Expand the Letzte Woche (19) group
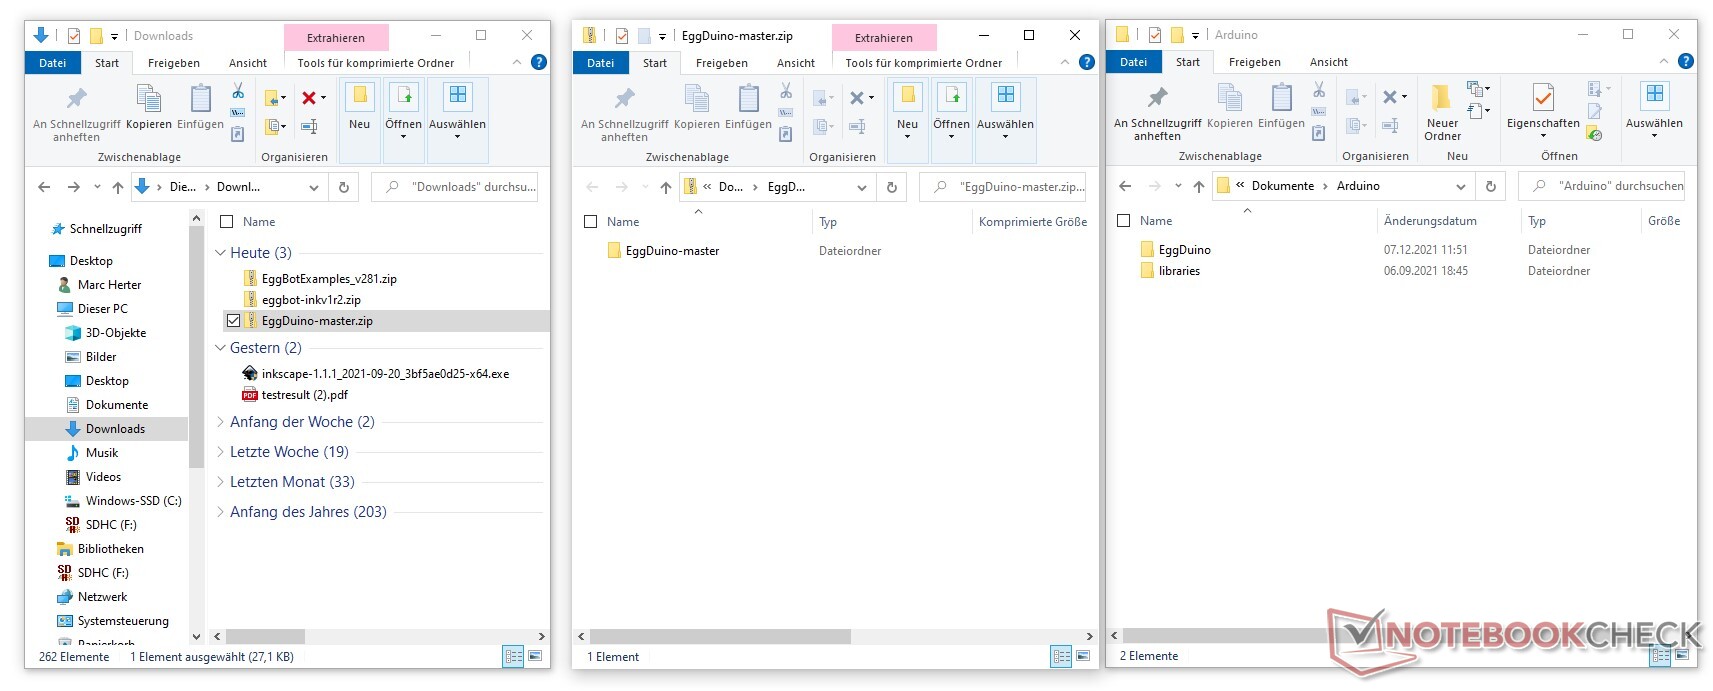The image size is (1713, 691). (x=220, y=452)
